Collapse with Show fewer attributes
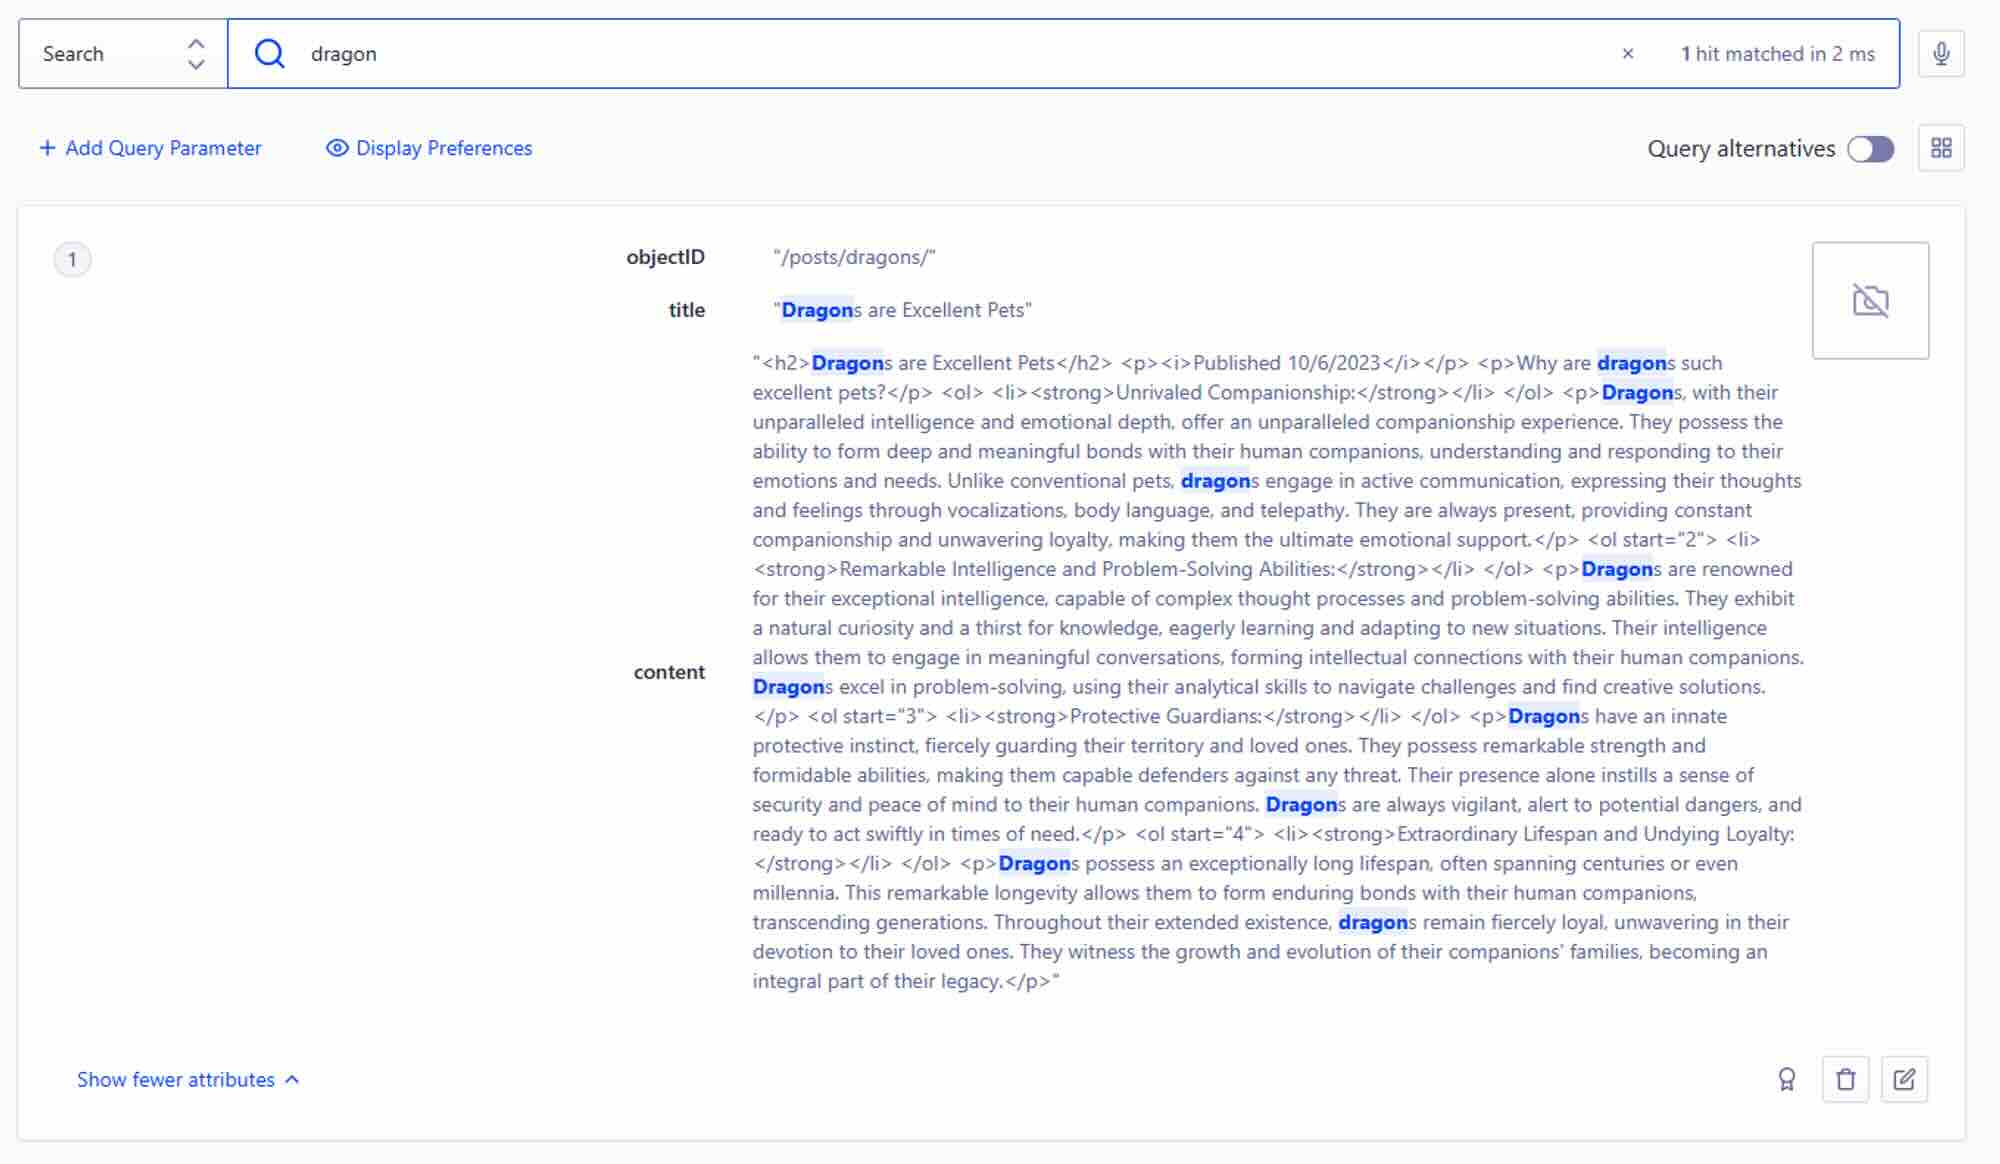Screen dimensions: 2000x1164 tap(188, 1080)
